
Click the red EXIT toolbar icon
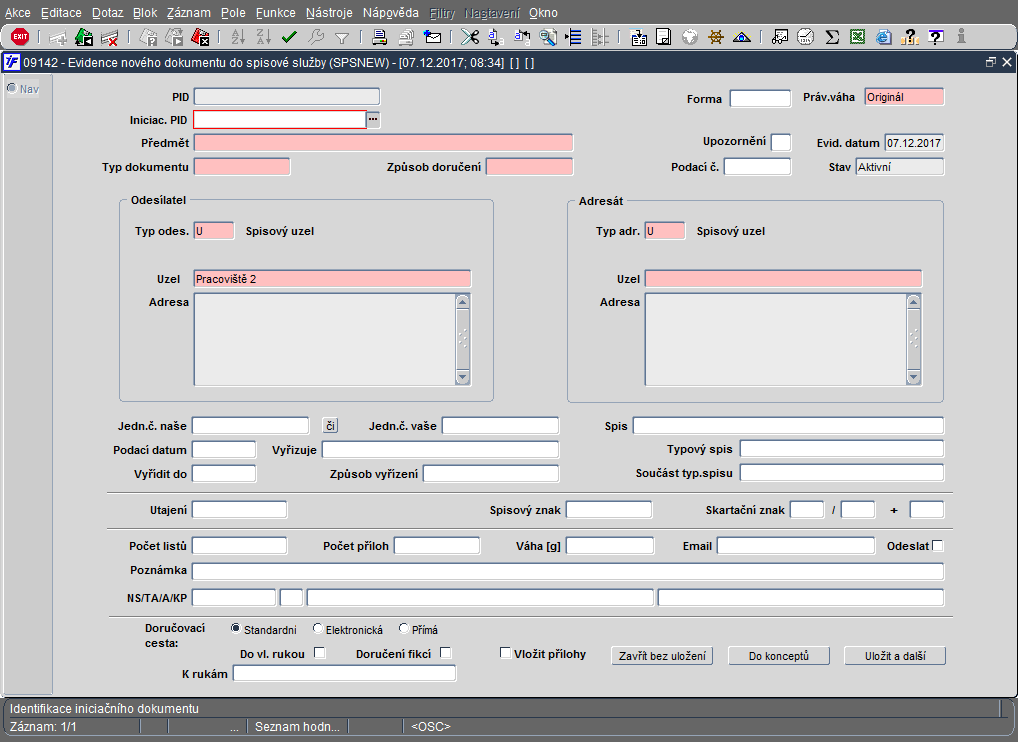19,37
